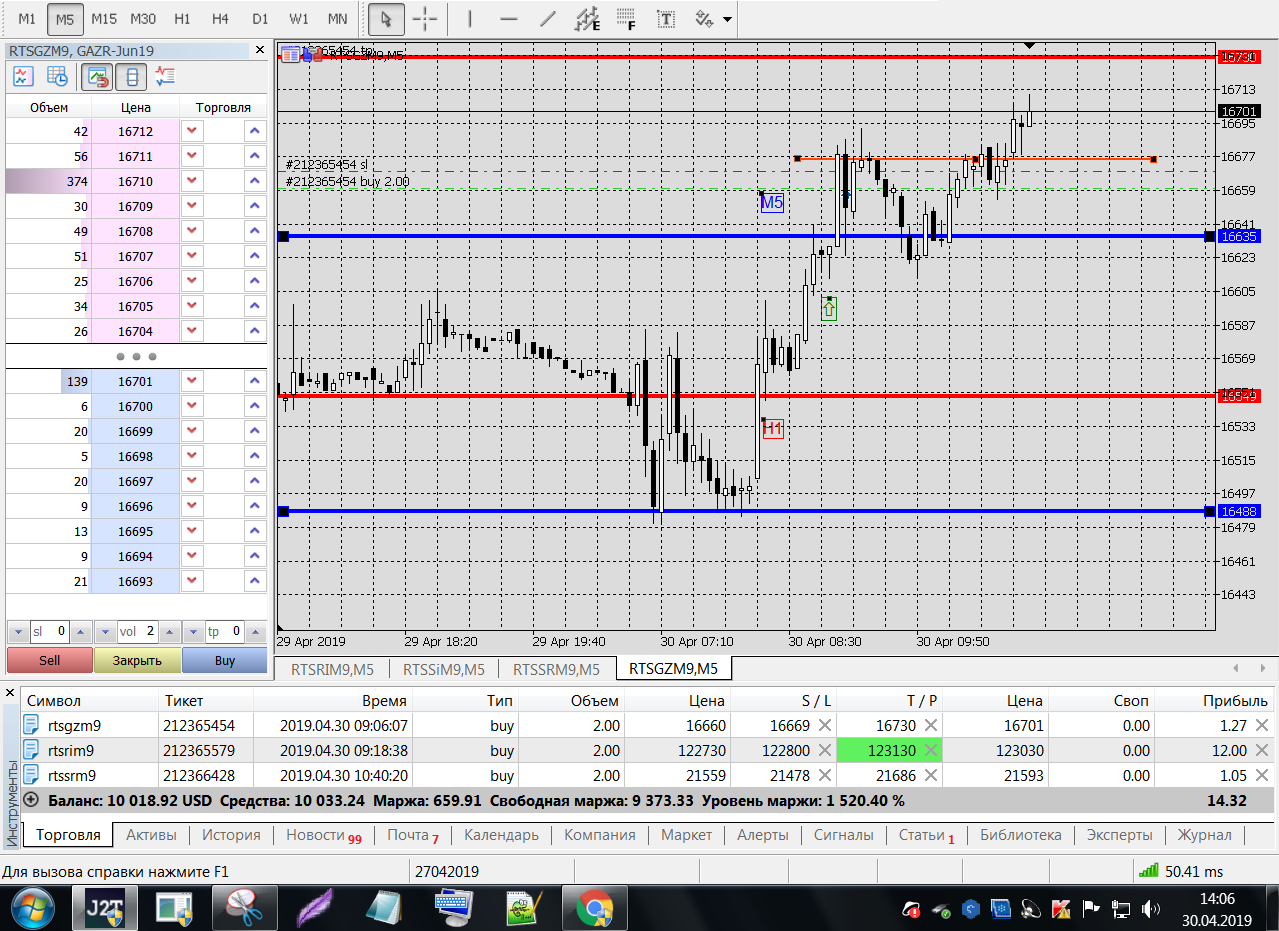1279x931 pixels.
Task: Open the Журнал tab in toolbox
Action: pos(1204,835)
